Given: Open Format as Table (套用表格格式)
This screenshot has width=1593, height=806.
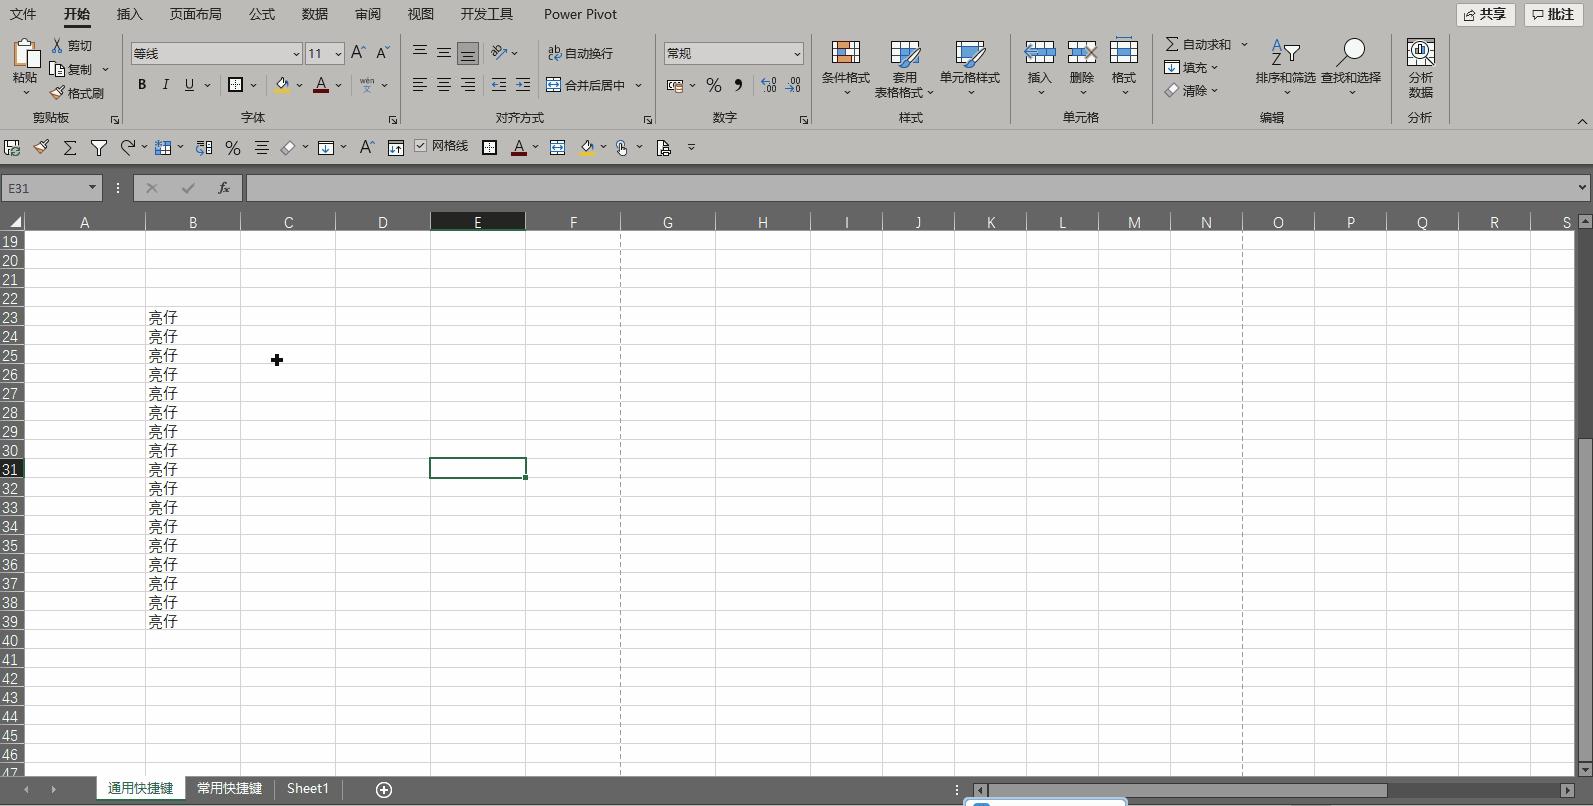Looking at the screenshot, I should click(904, 68).
